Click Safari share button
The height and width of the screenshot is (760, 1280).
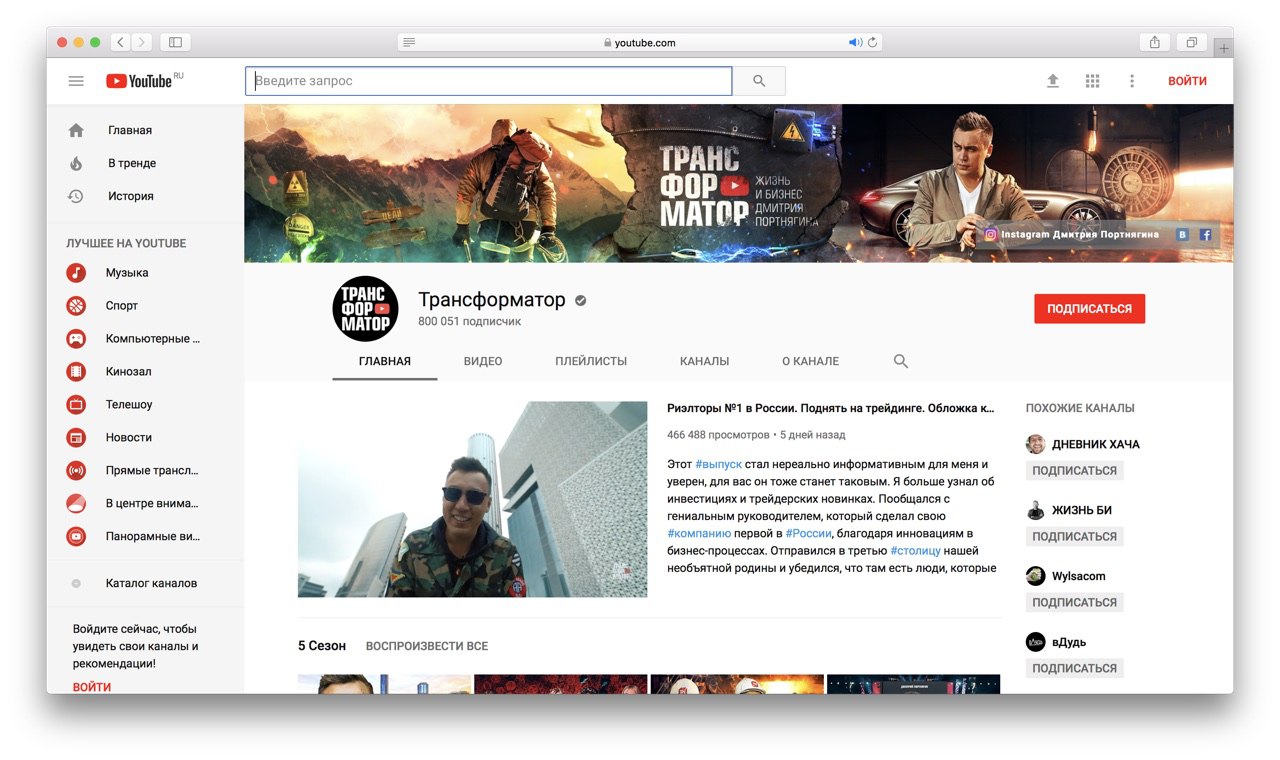[1155, 42]
